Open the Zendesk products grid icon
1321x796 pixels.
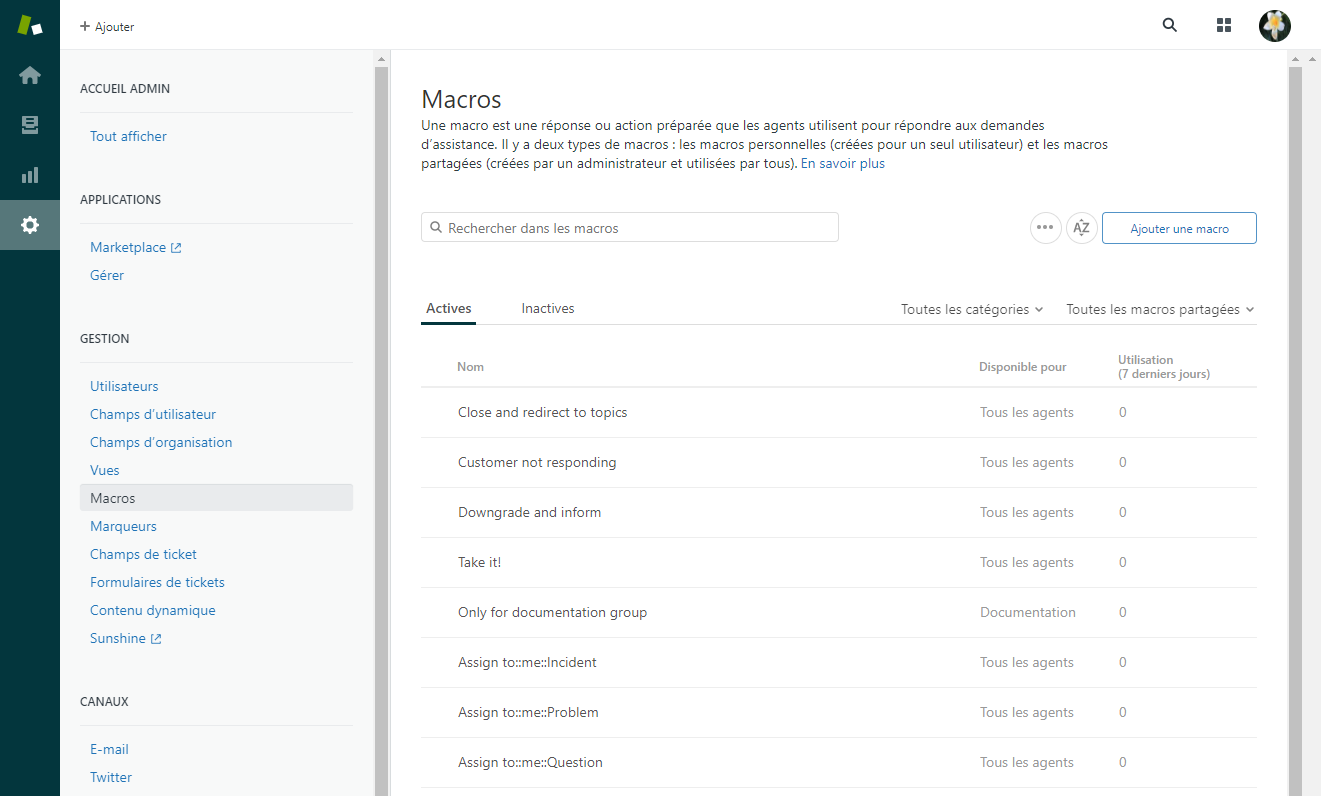[x=1224, y=26]
